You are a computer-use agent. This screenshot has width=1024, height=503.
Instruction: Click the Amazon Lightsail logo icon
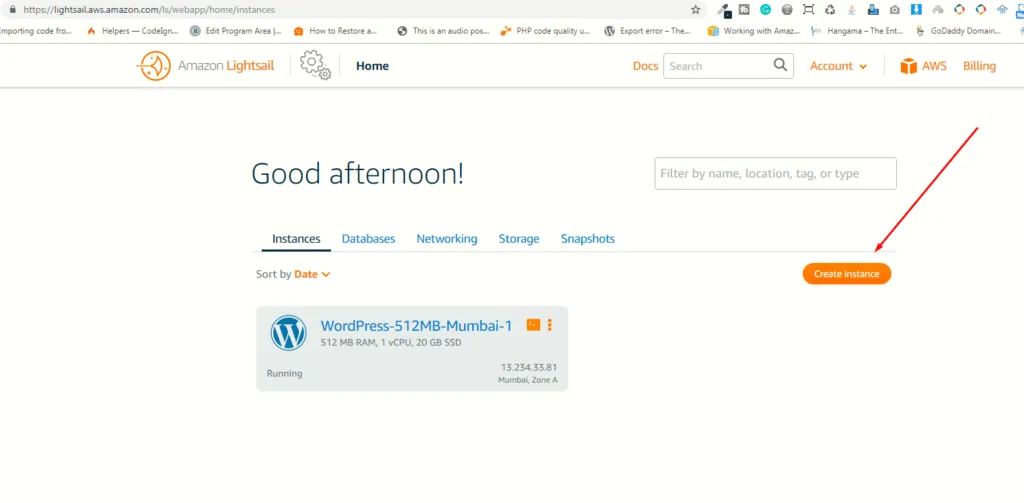click(x=154, y=66)
